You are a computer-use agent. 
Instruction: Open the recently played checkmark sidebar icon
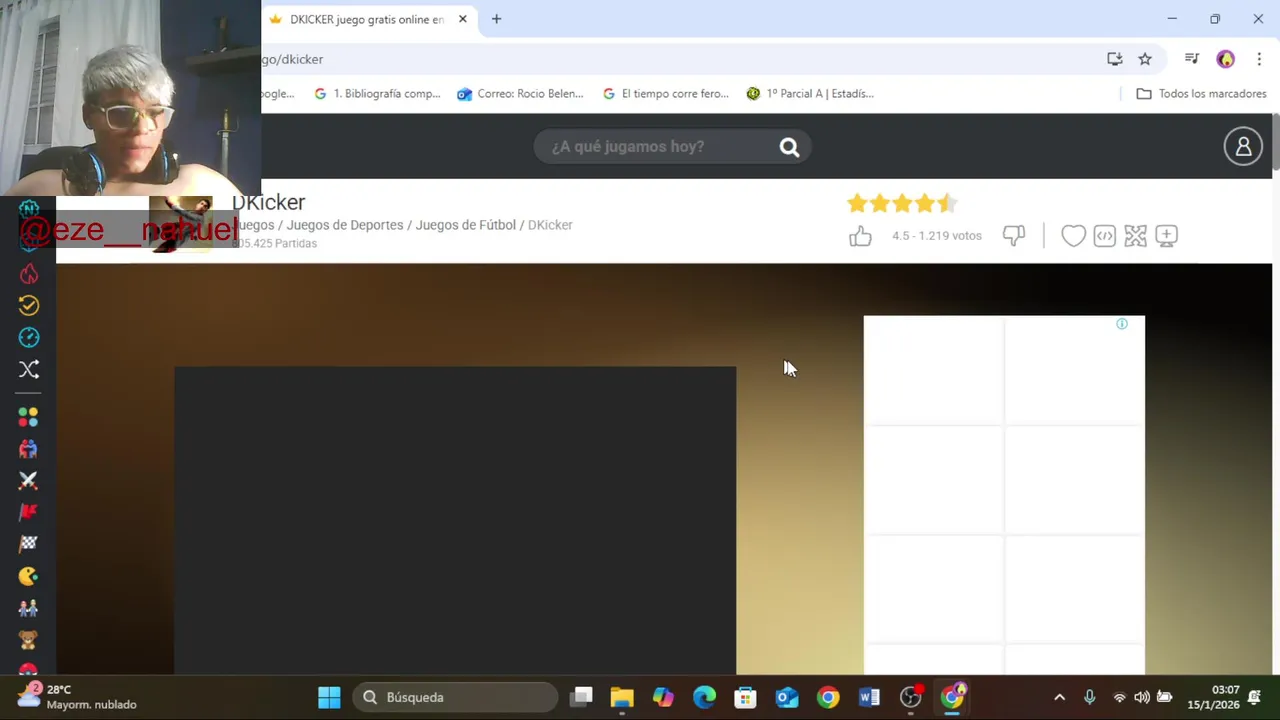point(29,306)
